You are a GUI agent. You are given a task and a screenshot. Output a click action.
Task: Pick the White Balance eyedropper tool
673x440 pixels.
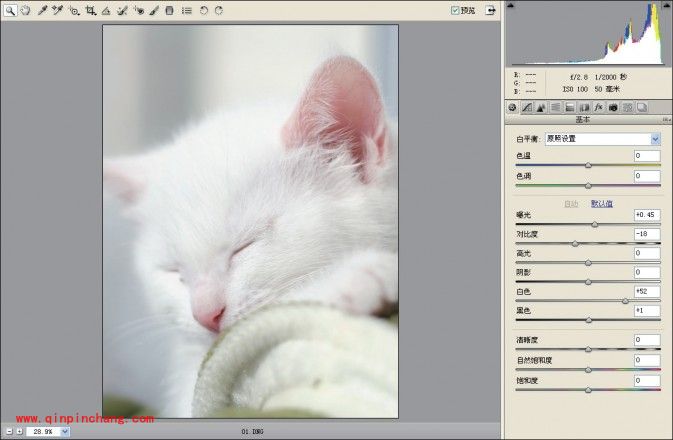[x=42, y=10]
